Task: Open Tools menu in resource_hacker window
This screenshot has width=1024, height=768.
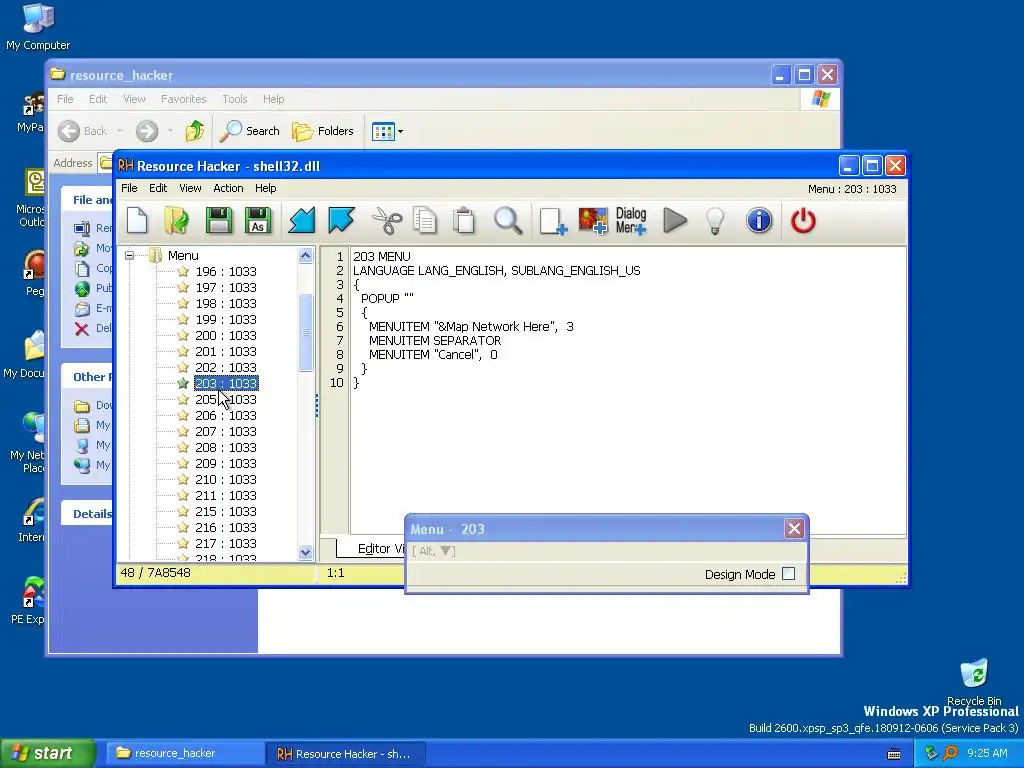Action: pyautogui.click(x=234, y=99)
